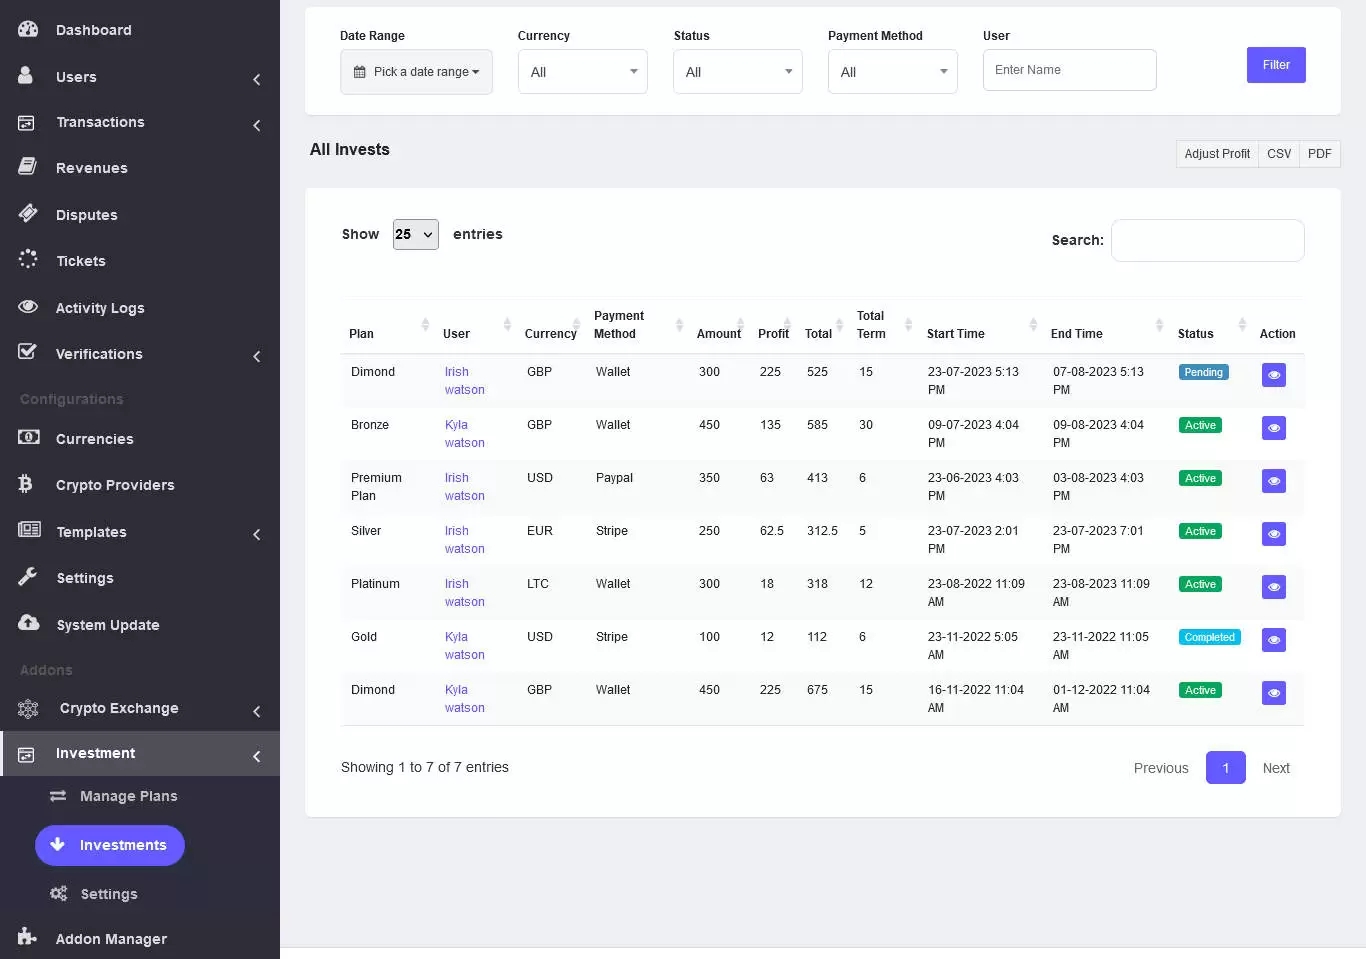The height and width of the screenshot is (959, 1366).
Task: View the Bronze plan investment details
Action: pos(1273,428)
